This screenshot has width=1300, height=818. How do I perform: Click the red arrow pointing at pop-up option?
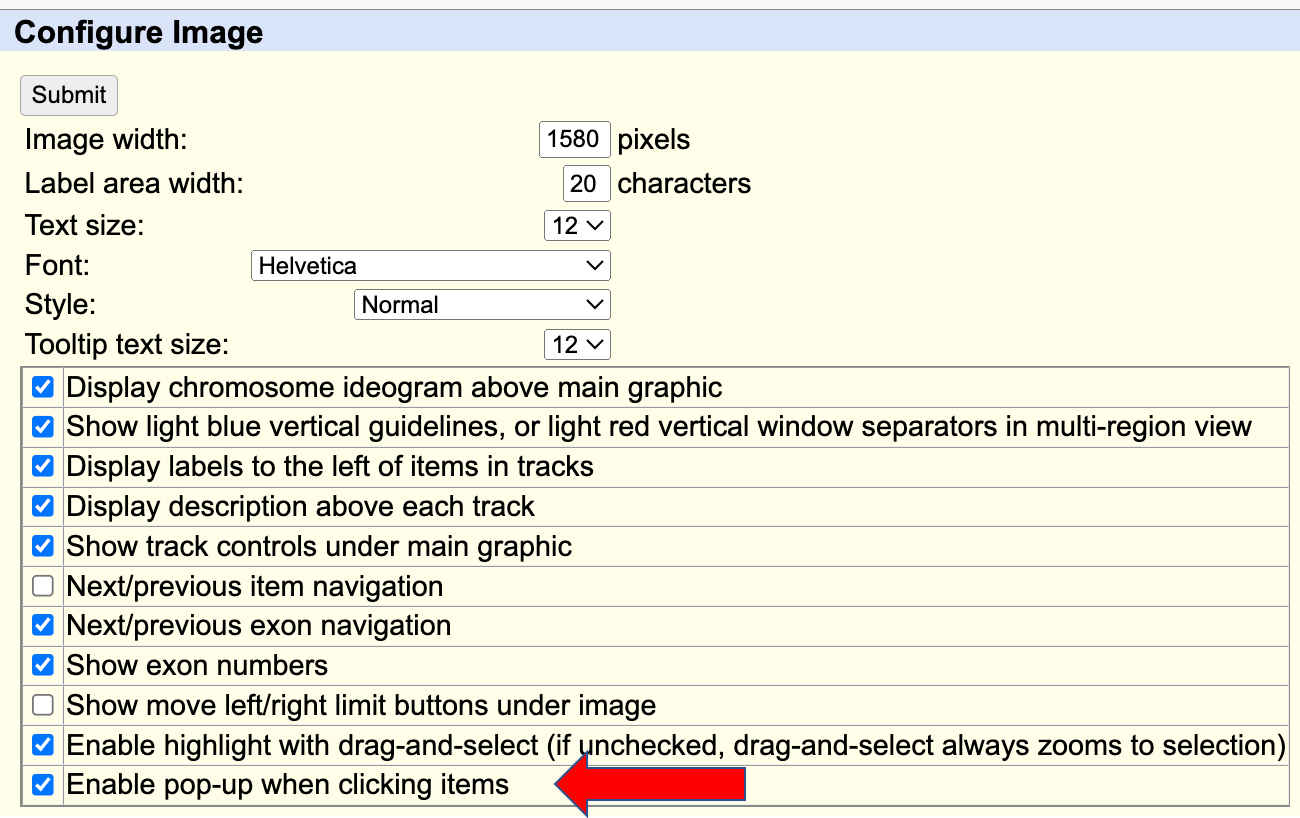pyautogui.click(x=650, y=784)
